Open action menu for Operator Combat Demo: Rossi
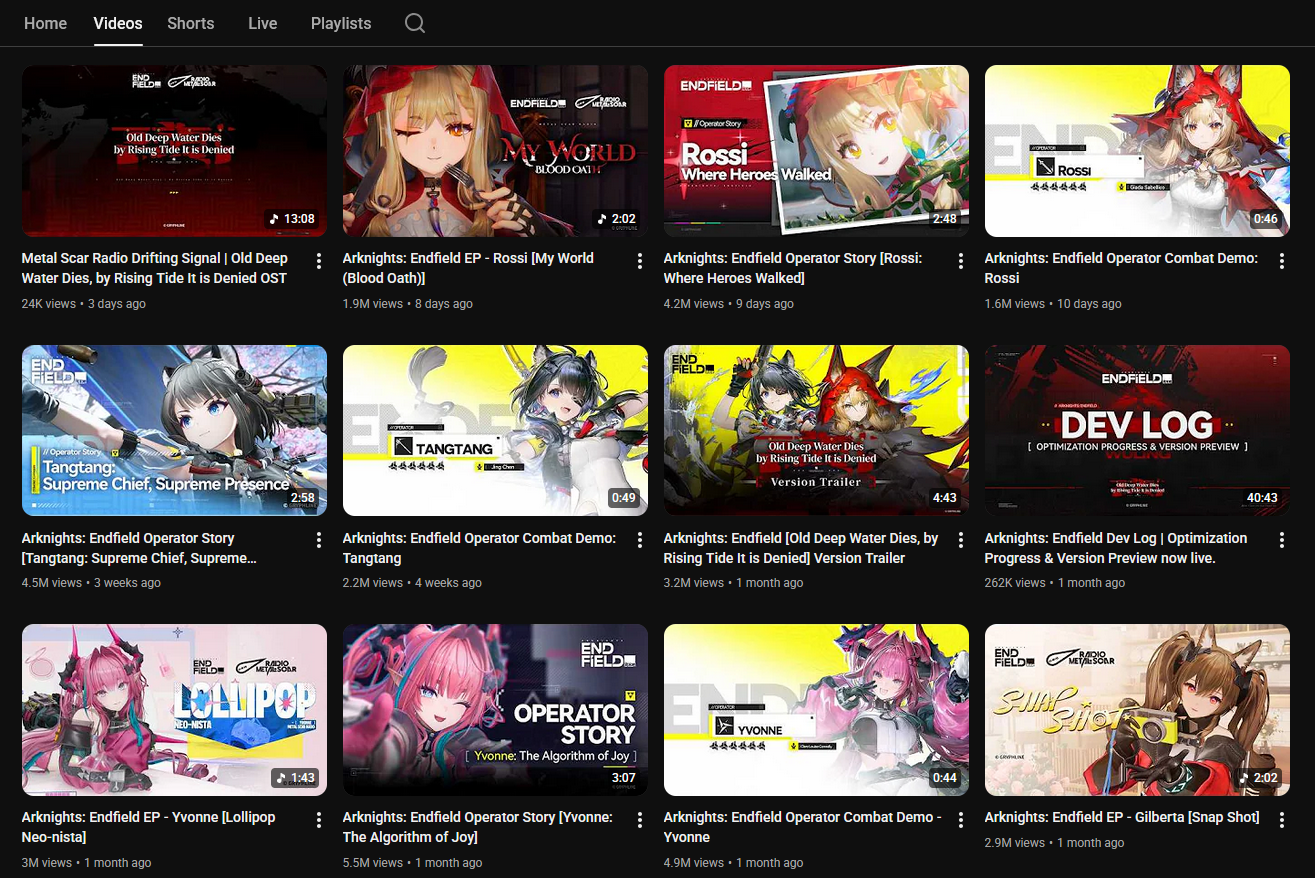The image size is (1315, 878). pos(1282,261)
